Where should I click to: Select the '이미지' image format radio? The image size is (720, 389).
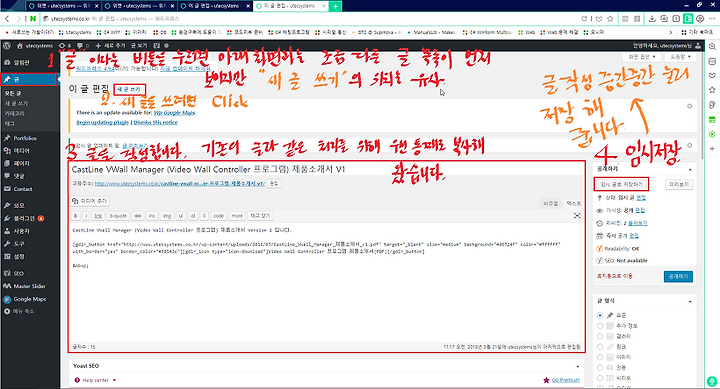600,357
